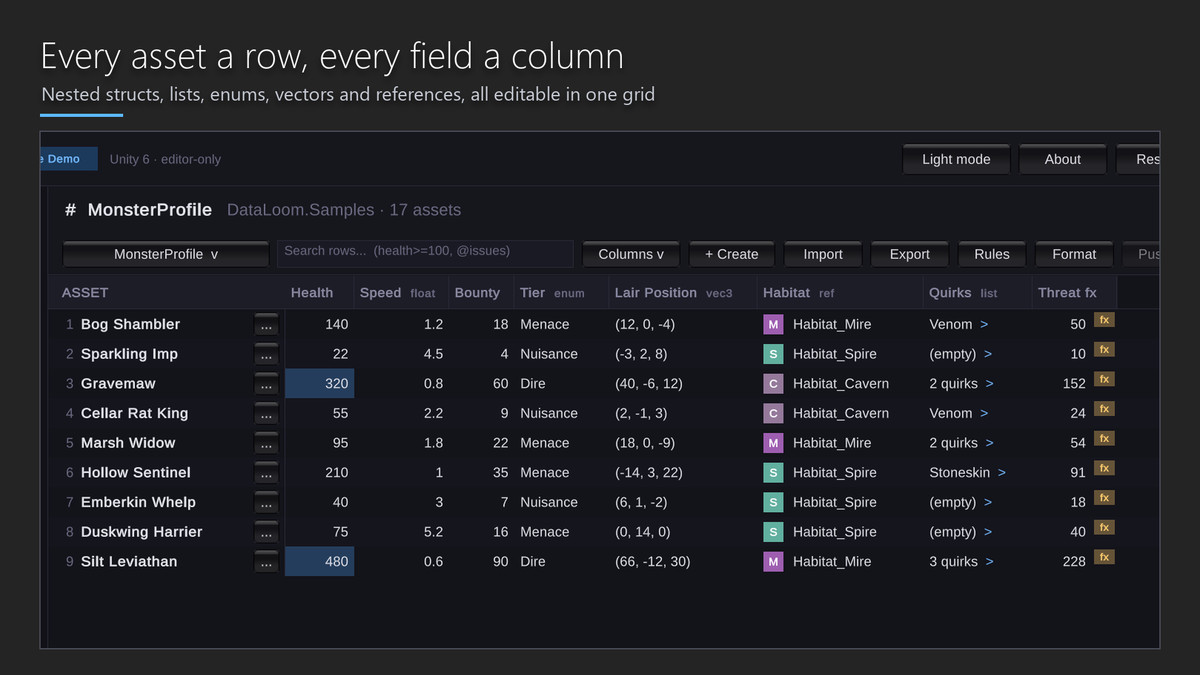1200x675 pixels.
Task: Select Silt Leviathan's 480 health cell
Action: point(320,561)
